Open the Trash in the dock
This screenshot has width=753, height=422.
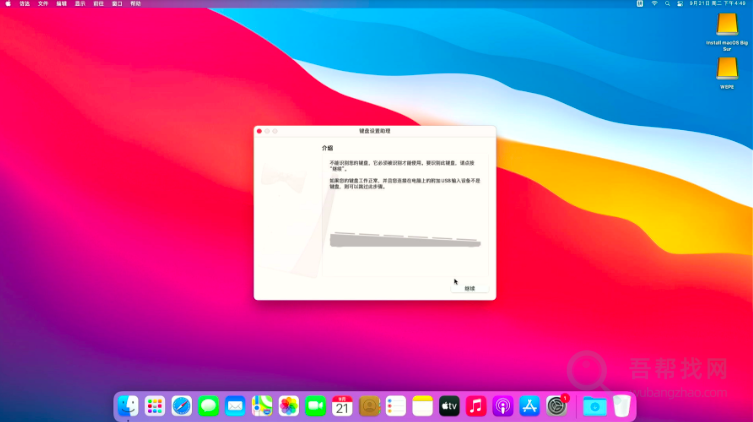pos(621,406)
